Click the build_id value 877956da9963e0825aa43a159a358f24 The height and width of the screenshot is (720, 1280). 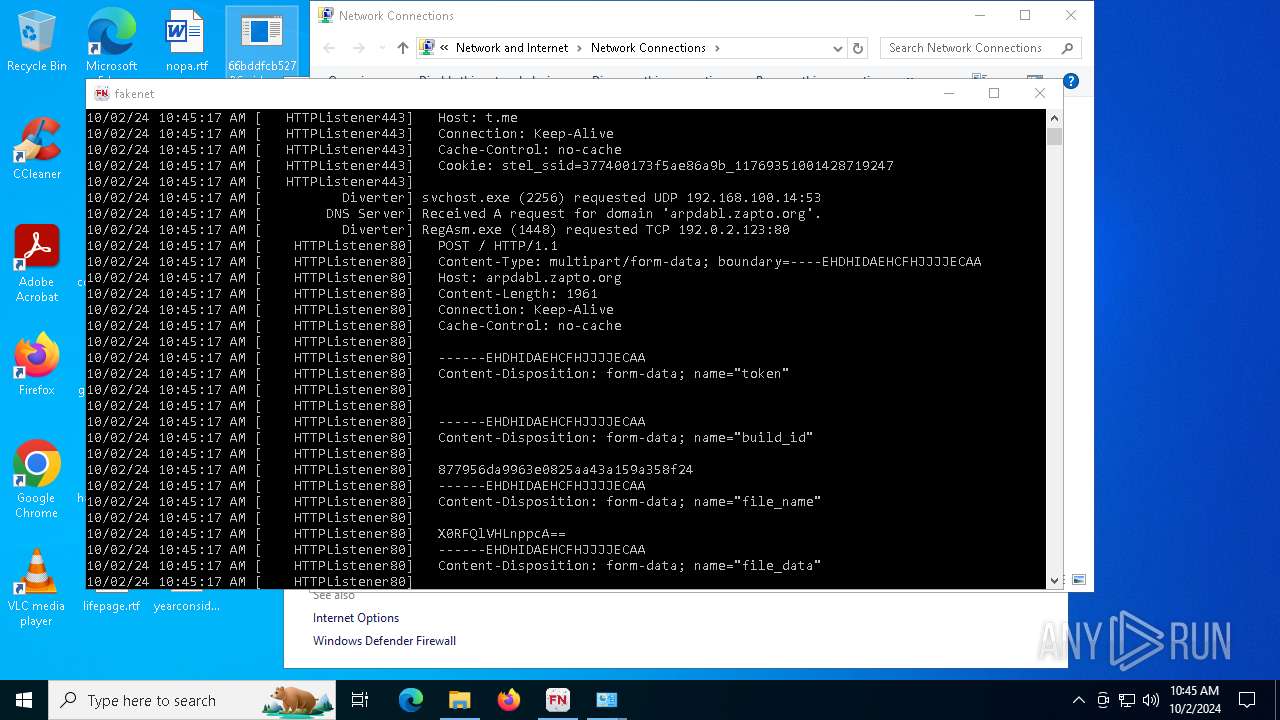565,470
